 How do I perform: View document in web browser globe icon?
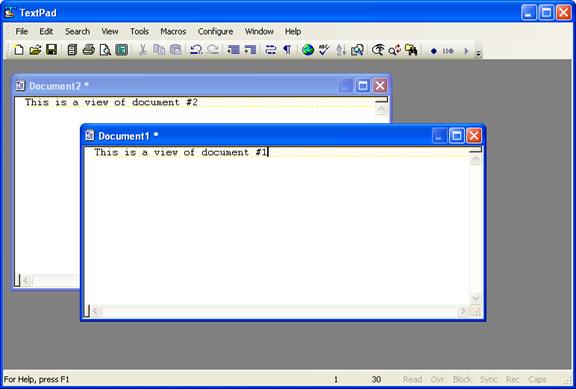308,50
